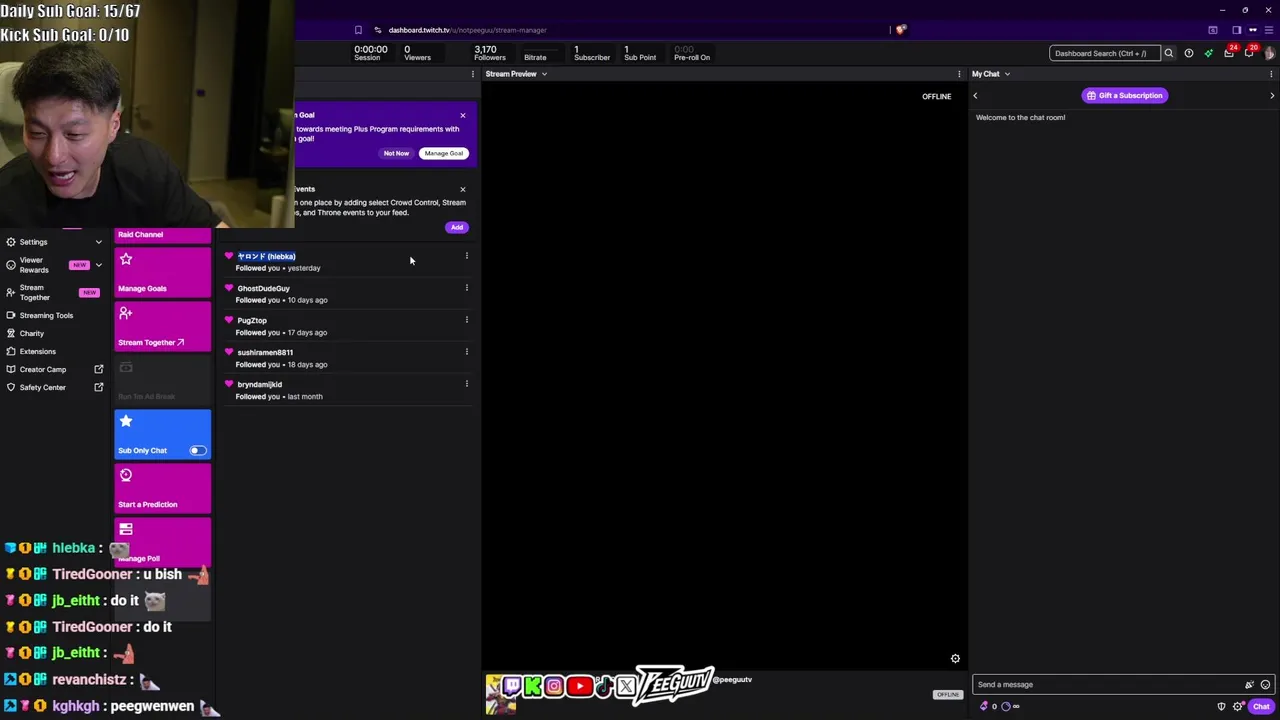1280x720 pixels.
Task: Open the user avatar menu
Action: point(1270,53)
